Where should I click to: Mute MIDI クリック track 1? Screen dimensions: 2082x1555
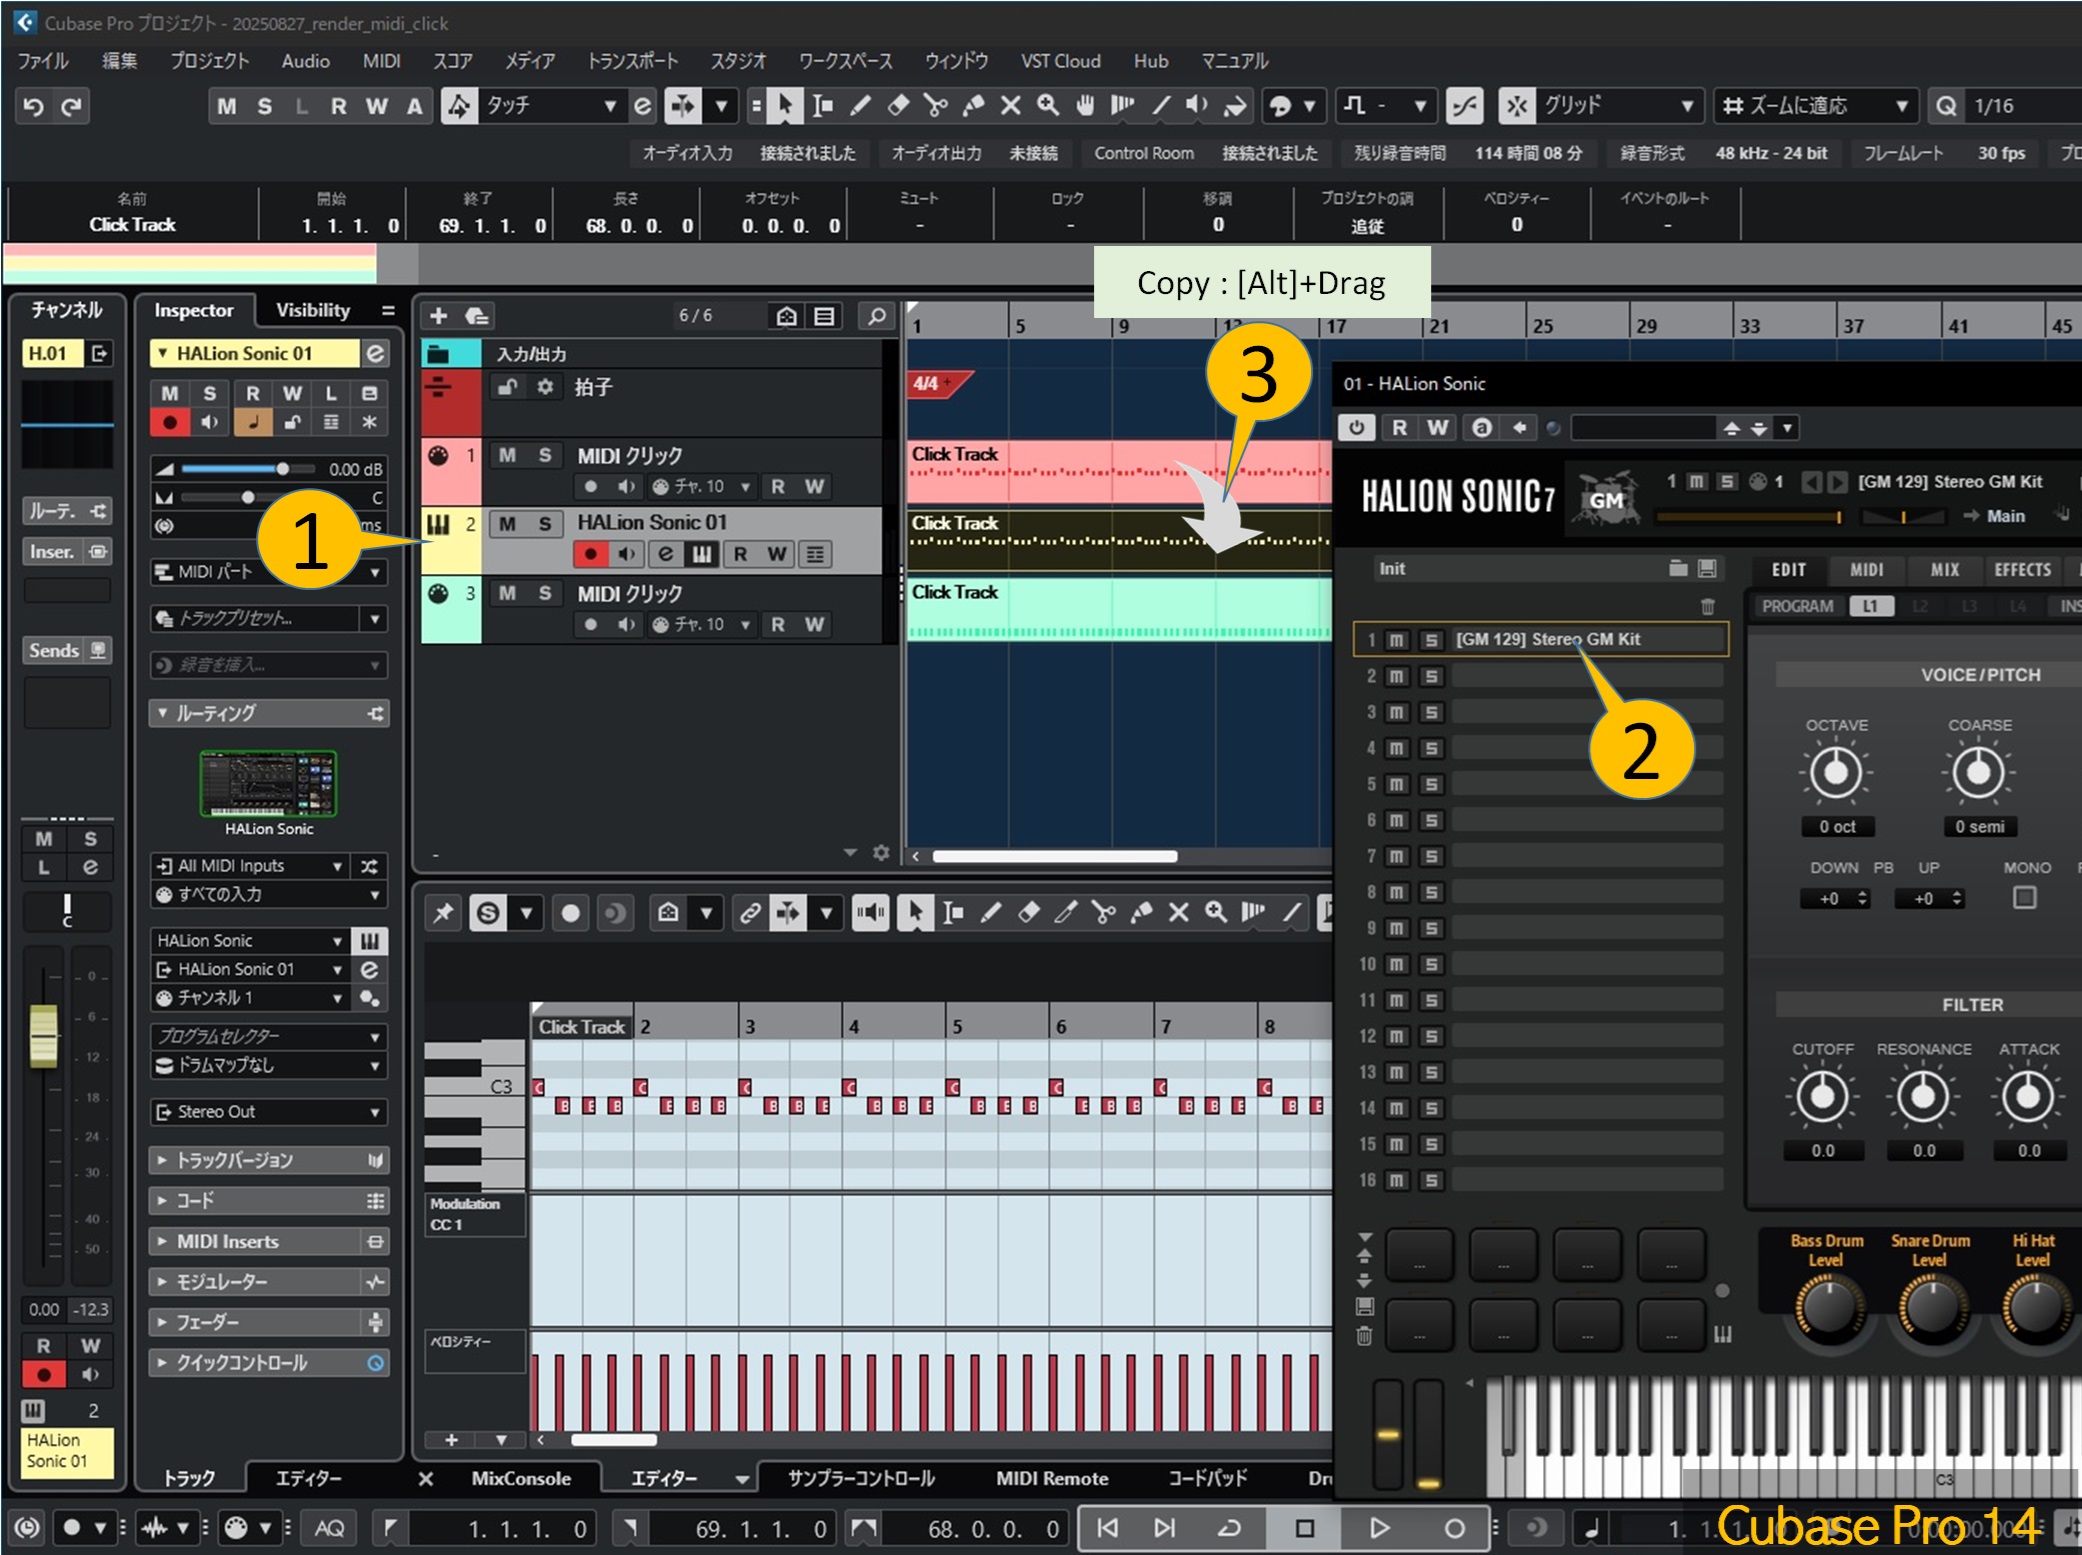pyautogui.click(x=507, y=455)
